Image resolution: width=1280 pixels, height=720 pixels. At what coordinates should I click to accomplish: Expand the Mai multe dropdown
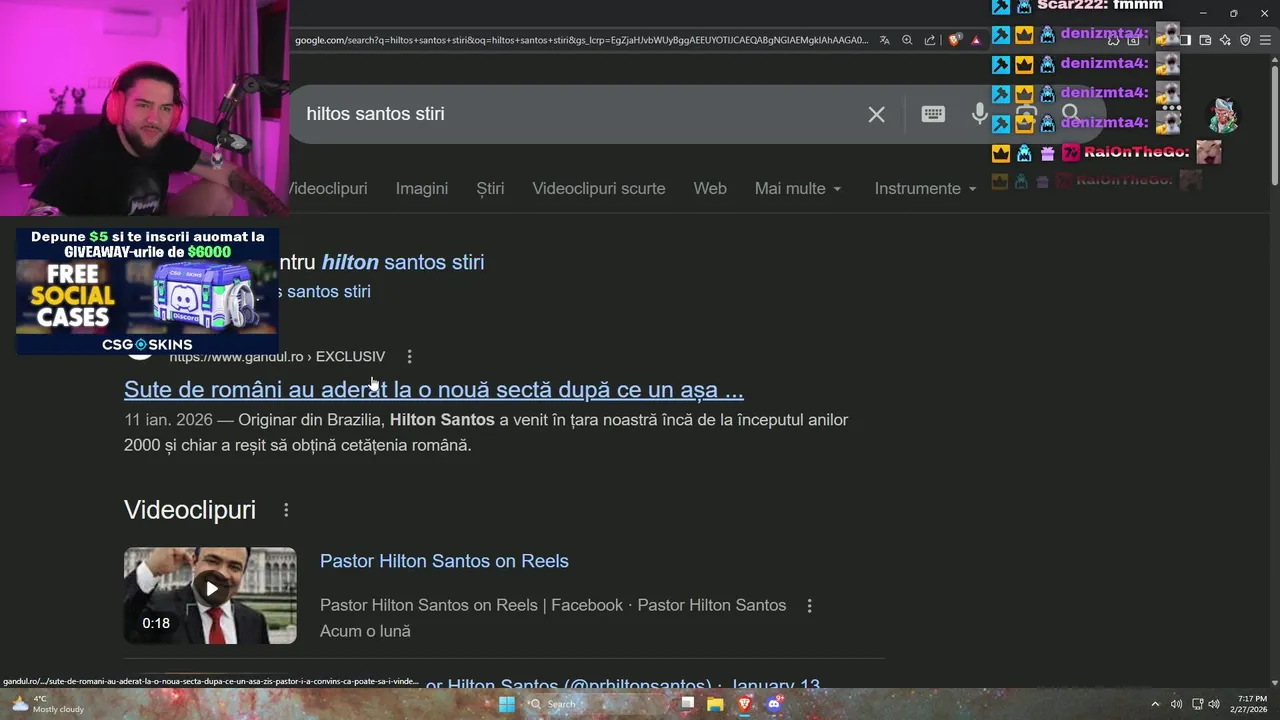pyautogui.click(x=798, y=188)
